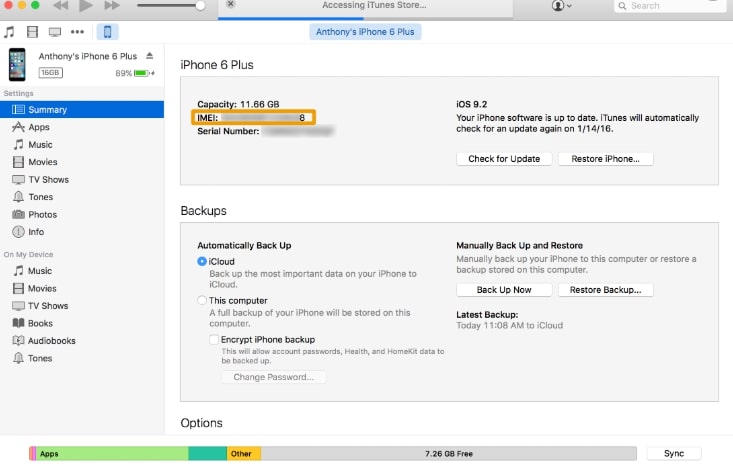
Task: Select iCloud automatic backup option
Action: tap(203, 261)
